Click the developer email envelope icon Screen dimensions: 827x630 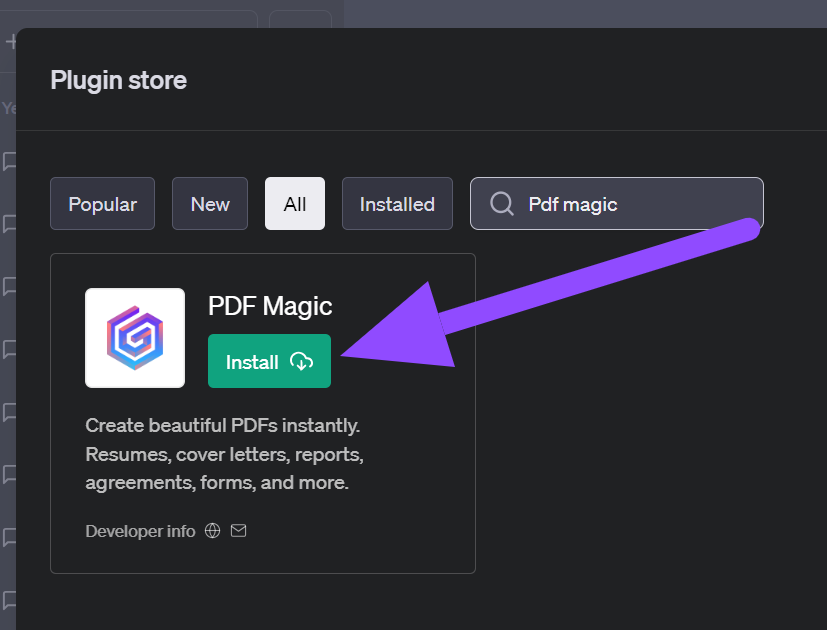(x=238, y=531)
